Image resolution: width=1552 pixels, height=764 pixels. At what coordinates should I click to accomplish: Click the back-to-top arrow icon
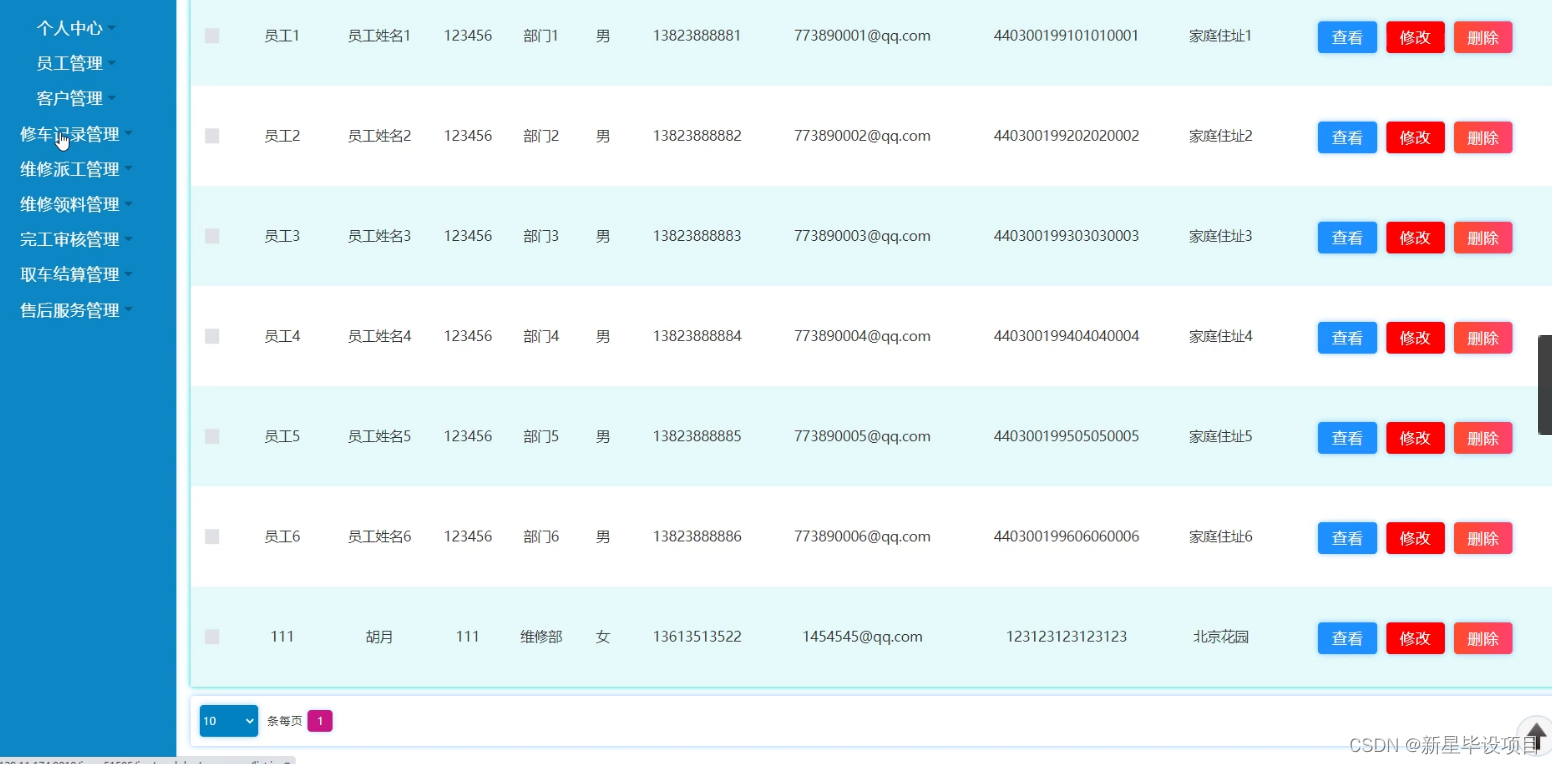coord(1536,735)
